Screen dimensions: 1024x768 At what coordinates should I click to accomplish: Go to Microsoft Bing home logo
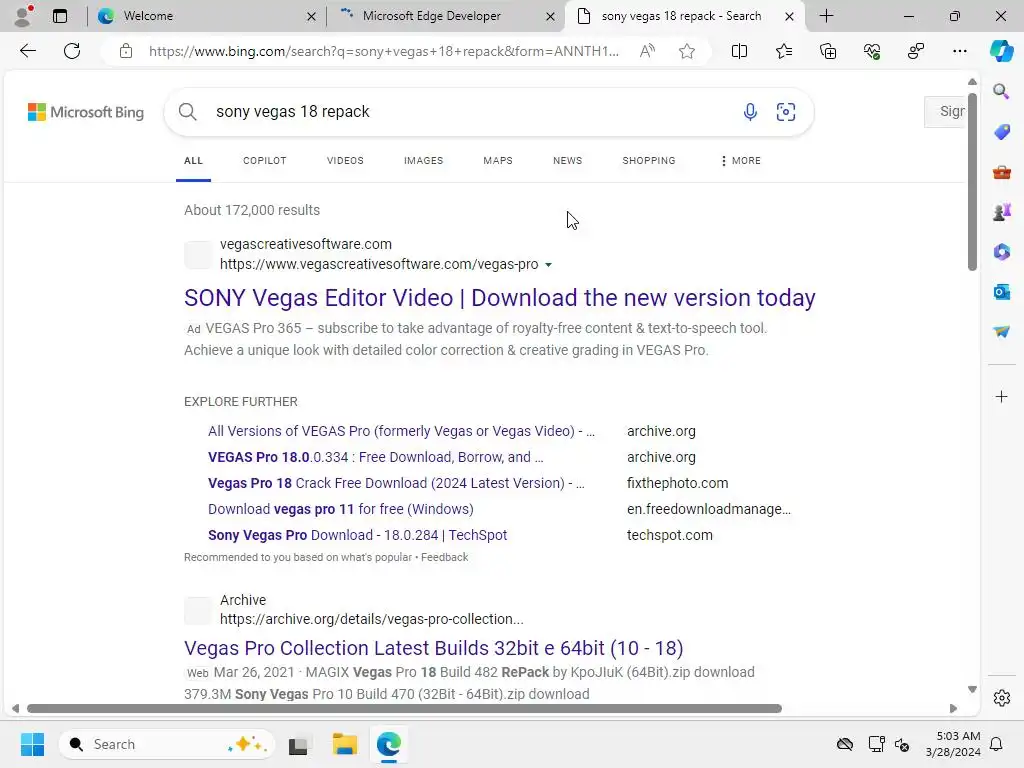coord(86,112)
